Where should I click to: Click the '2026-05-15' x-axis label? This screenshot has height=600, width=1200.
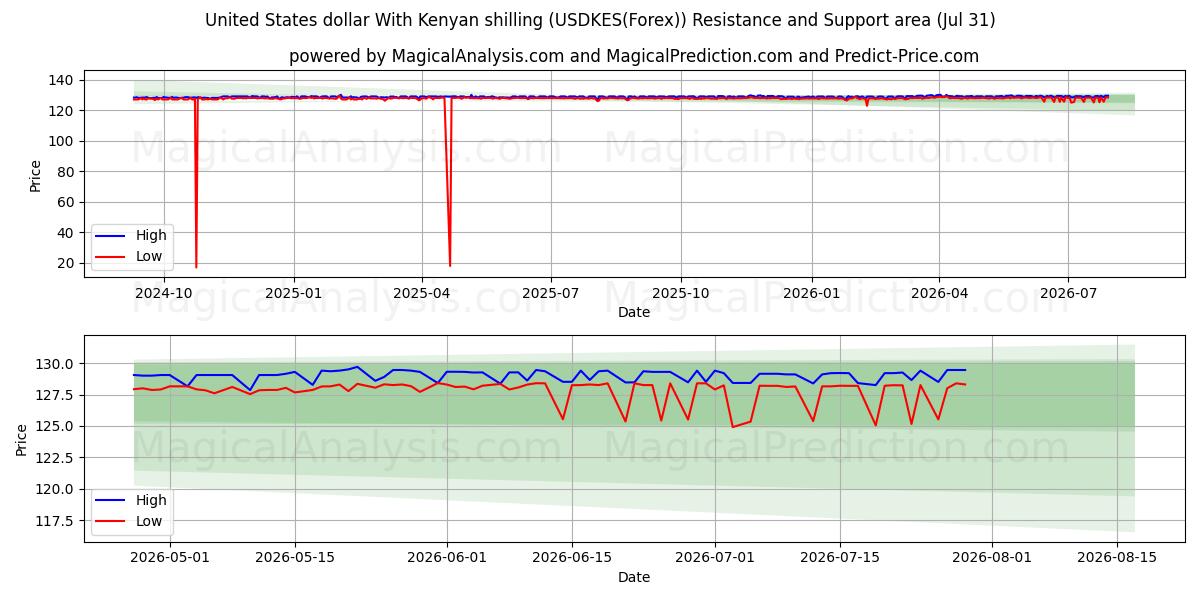click(295, 558)
